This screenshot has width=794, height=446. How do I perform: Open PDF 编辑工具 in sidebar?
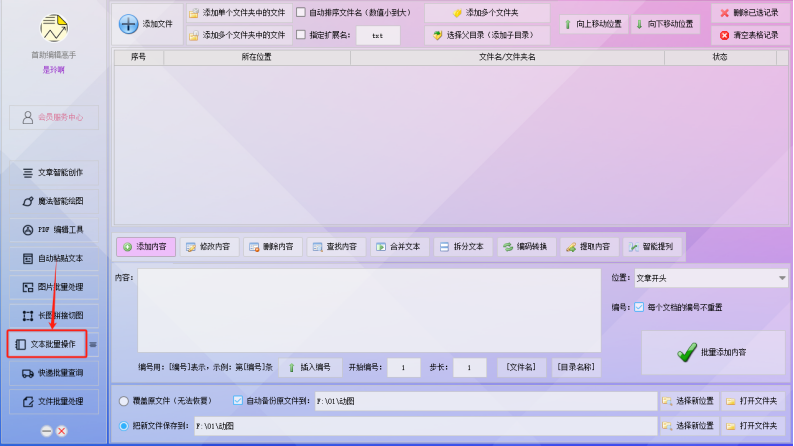54,230
